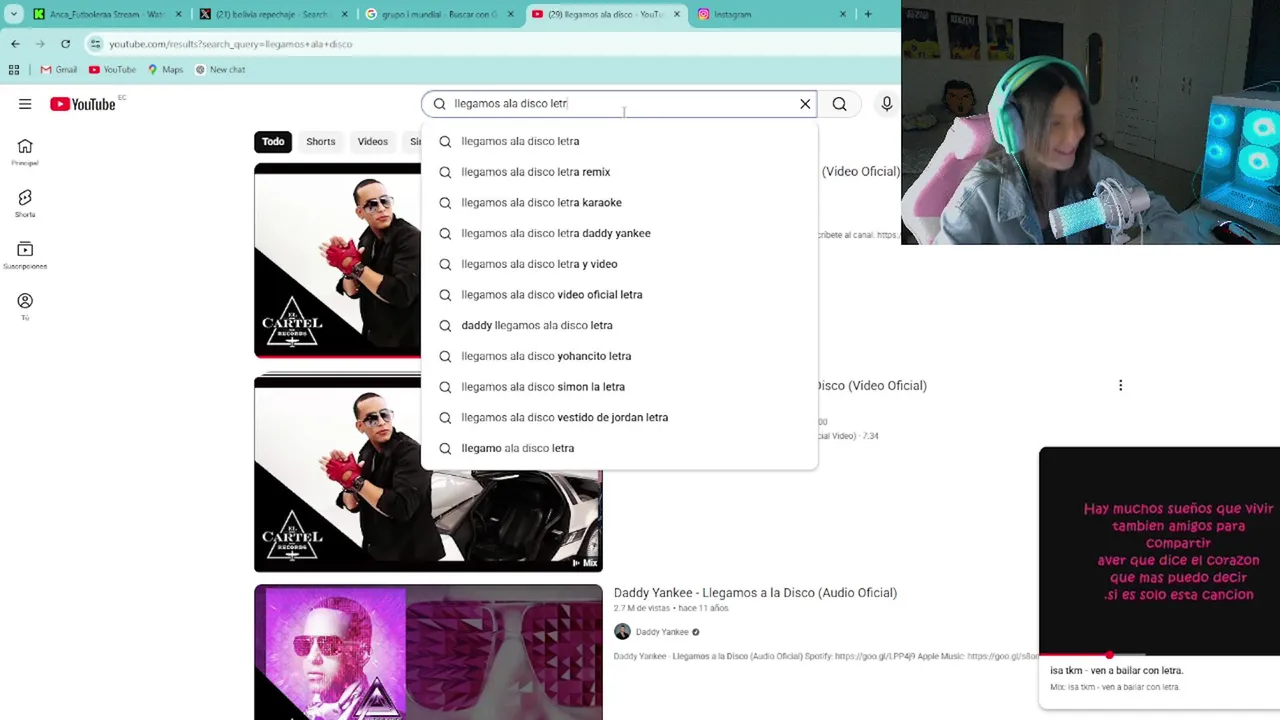Choose suggestion 'llegamo ala disco letra'
Screen dimensions: 1280x720
pos(619,448)
